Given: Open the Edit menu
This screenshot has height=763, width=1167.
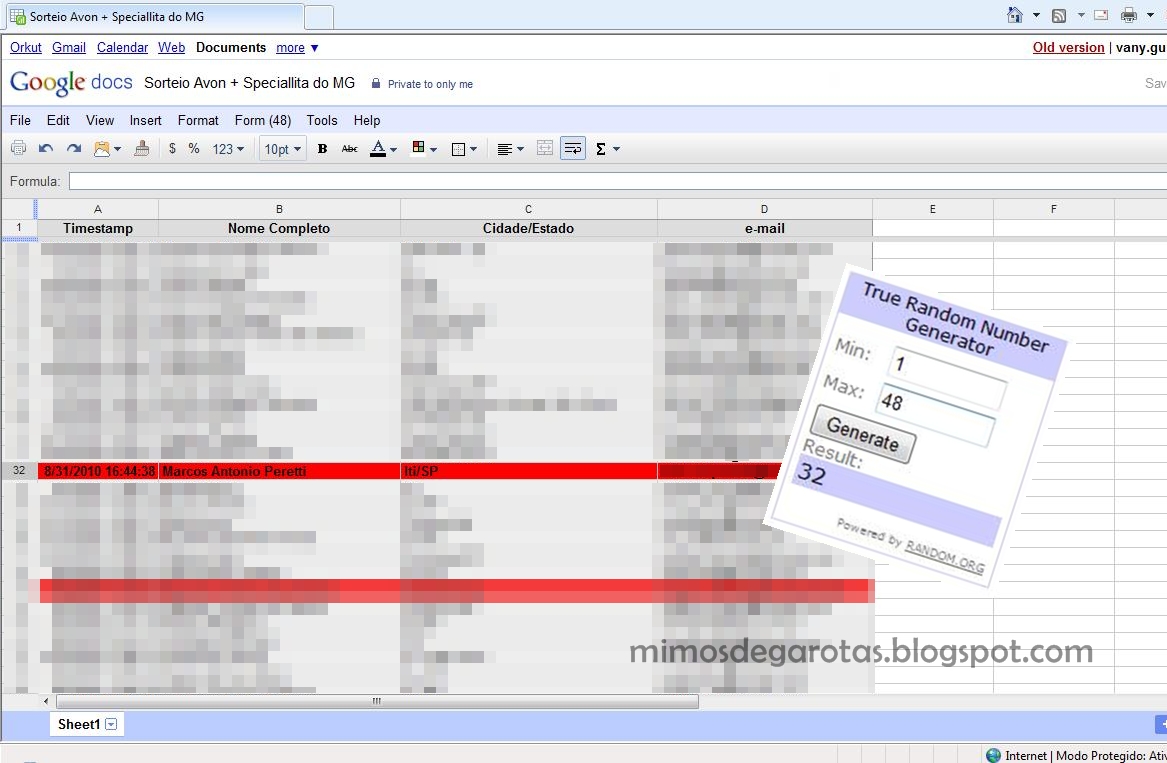Looking at the screenshot, I should pos(58,121).
